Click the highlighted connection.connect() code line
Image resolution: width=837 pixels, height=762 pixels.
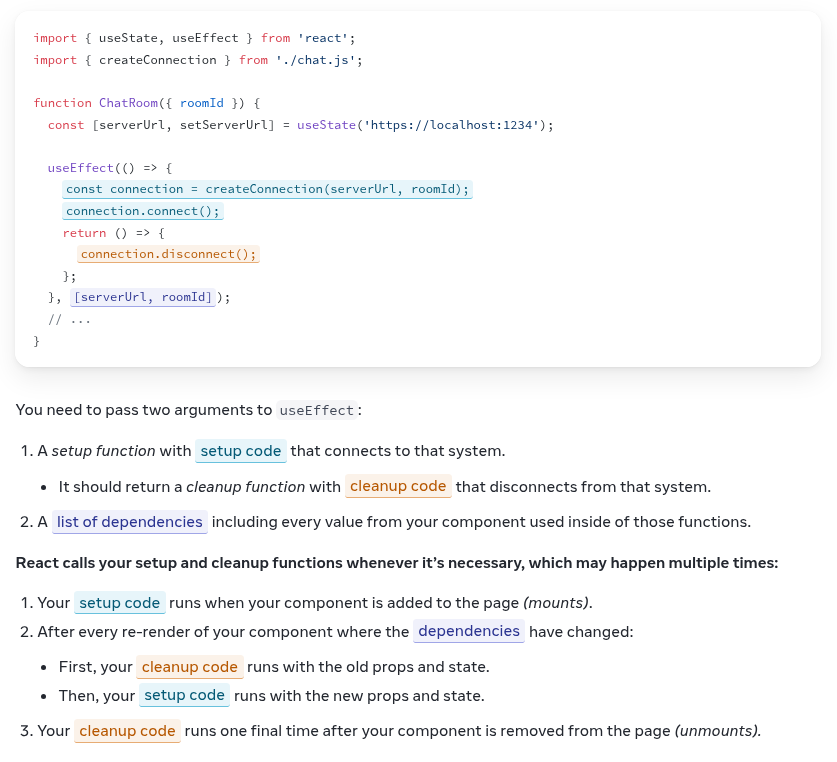point(143,211)
